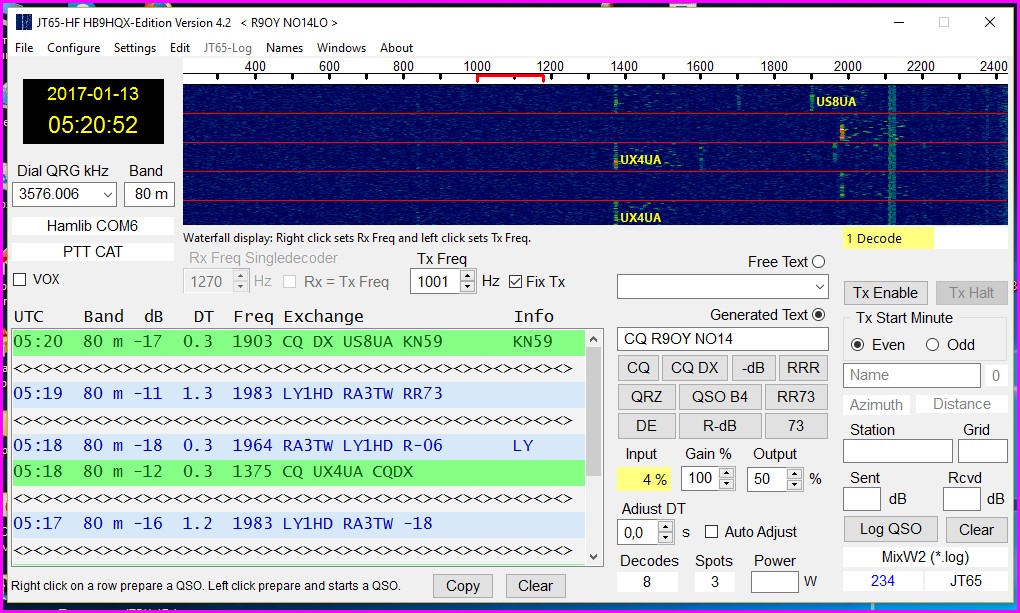Click the RR73 message button

(796, 396)
